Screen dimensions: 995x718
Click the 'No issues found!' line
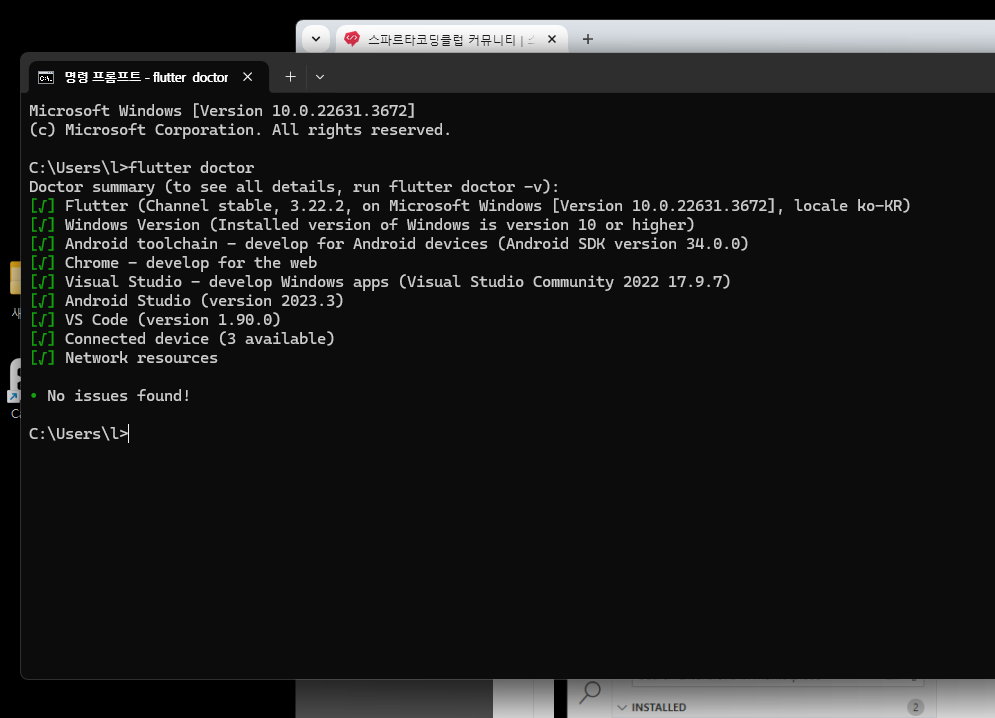[110, 396]
